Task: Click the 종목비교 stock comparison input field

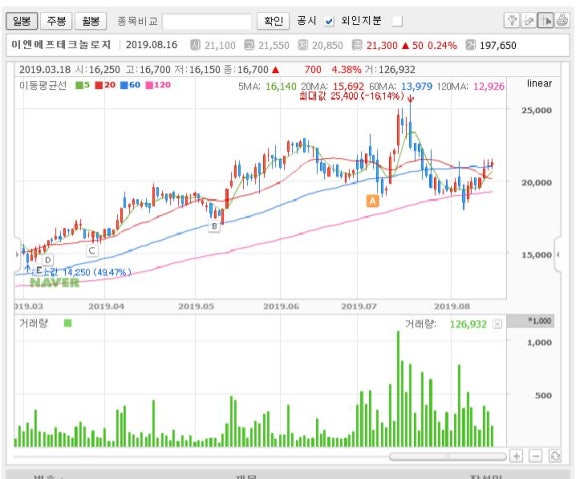Action: (x=207, y=21)
